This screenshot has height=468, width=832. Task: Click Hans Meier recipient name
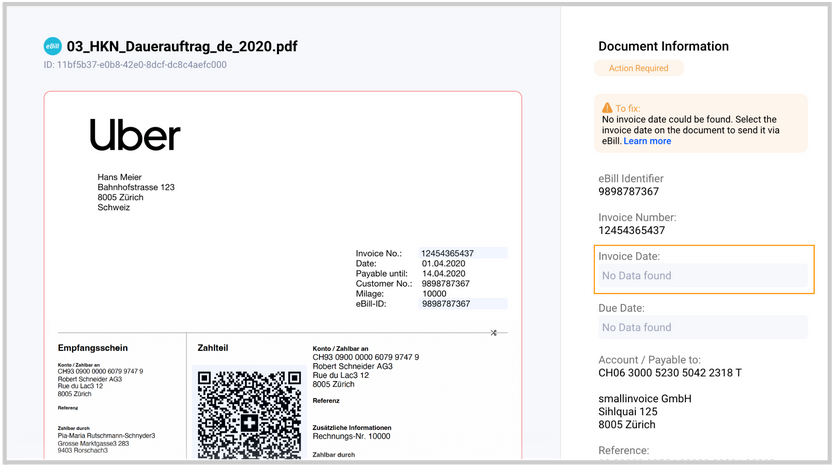(119, 177)
